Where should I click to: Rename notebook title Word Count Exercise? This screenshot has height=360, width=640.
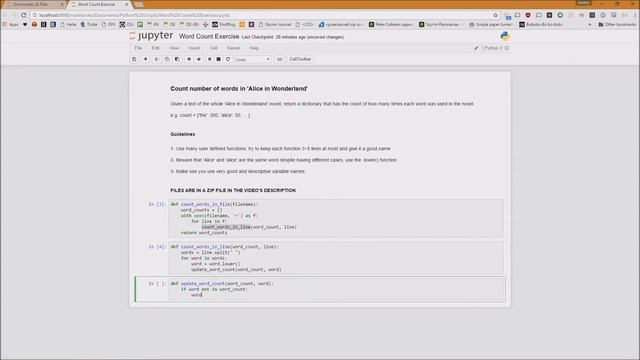click(209, 37)
